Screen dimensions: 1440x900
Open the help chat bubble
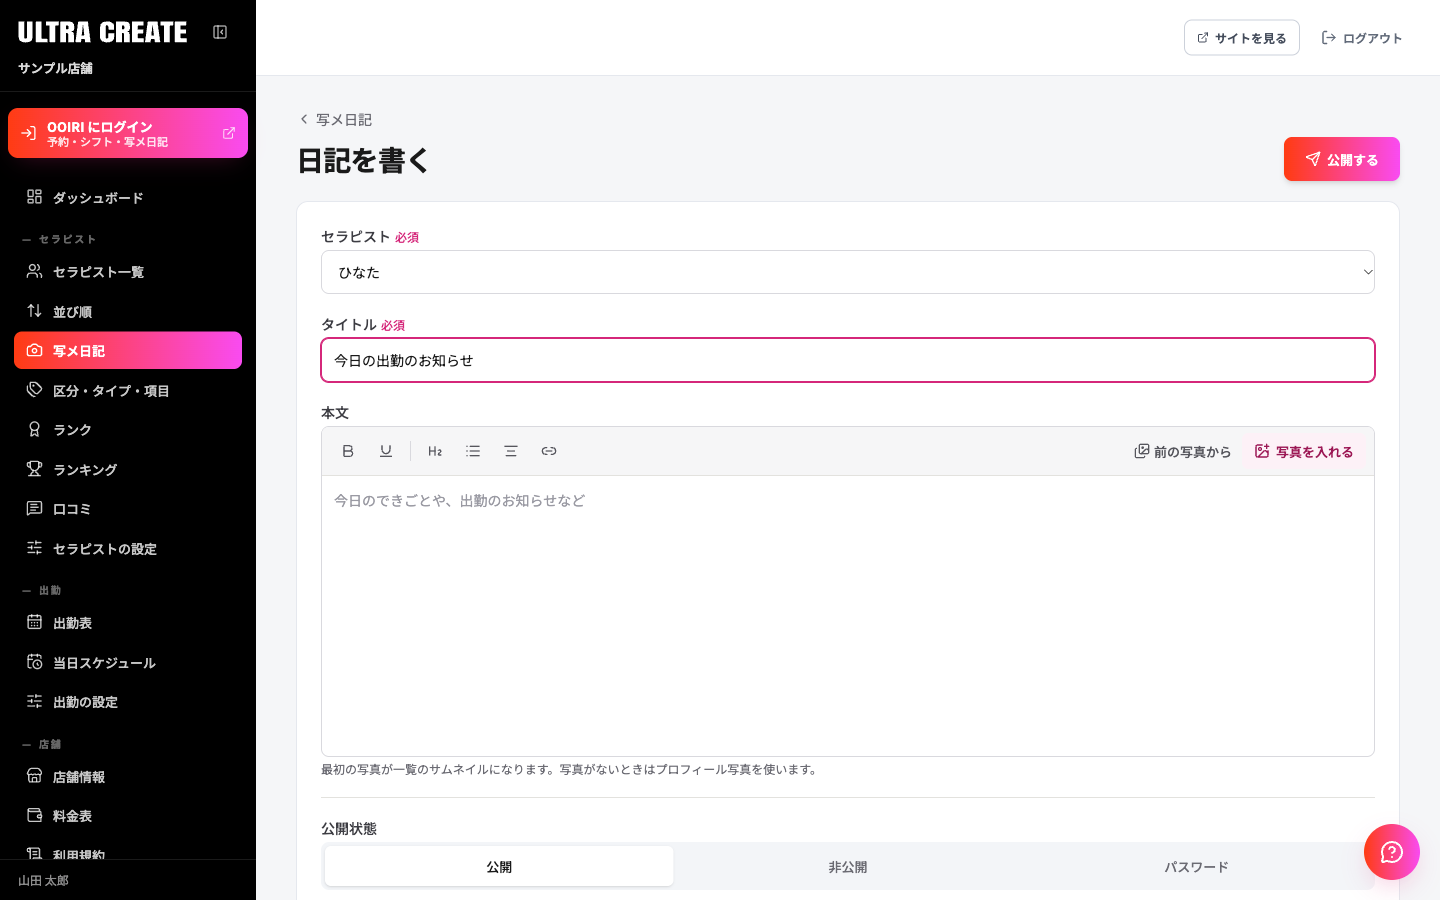1392,852
